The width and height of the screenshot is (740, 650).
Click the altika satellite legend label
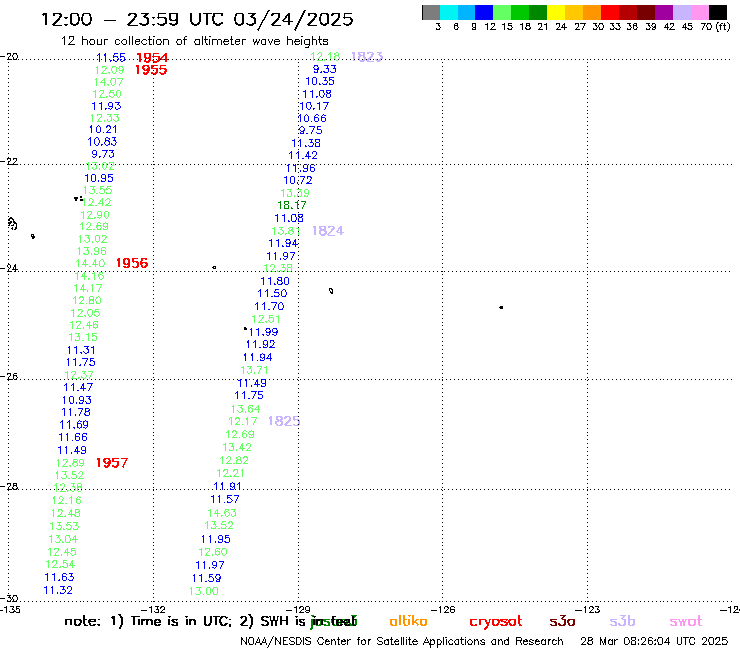408,621
